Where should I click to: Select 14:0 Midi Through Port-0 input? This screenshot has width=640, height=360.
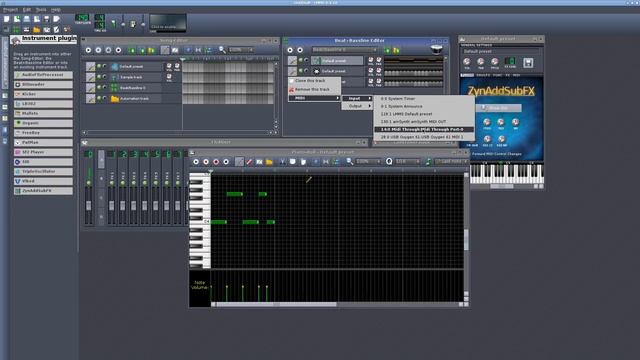coord(424,129)
